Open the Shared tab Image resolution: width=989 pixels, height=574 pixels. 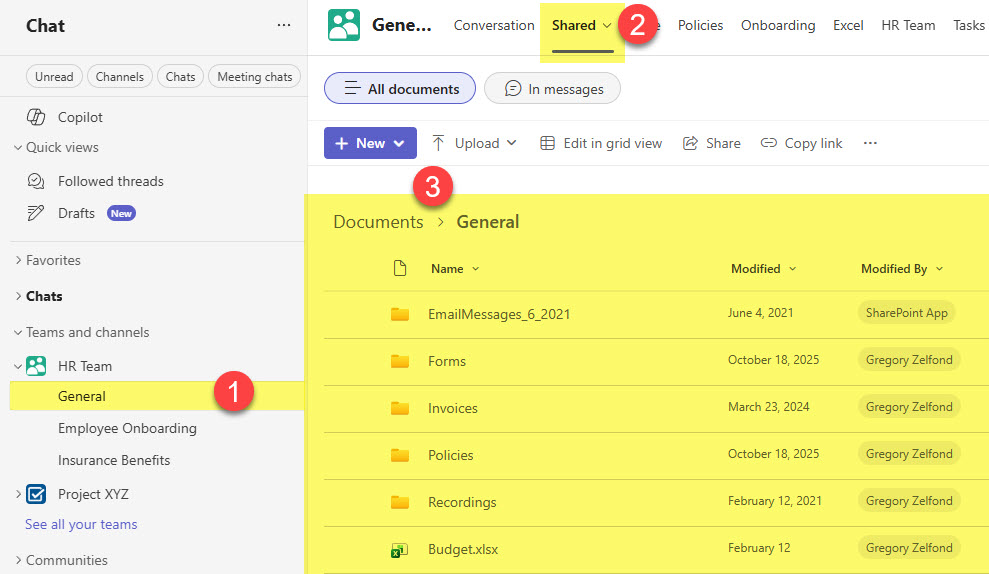point(573,25)
